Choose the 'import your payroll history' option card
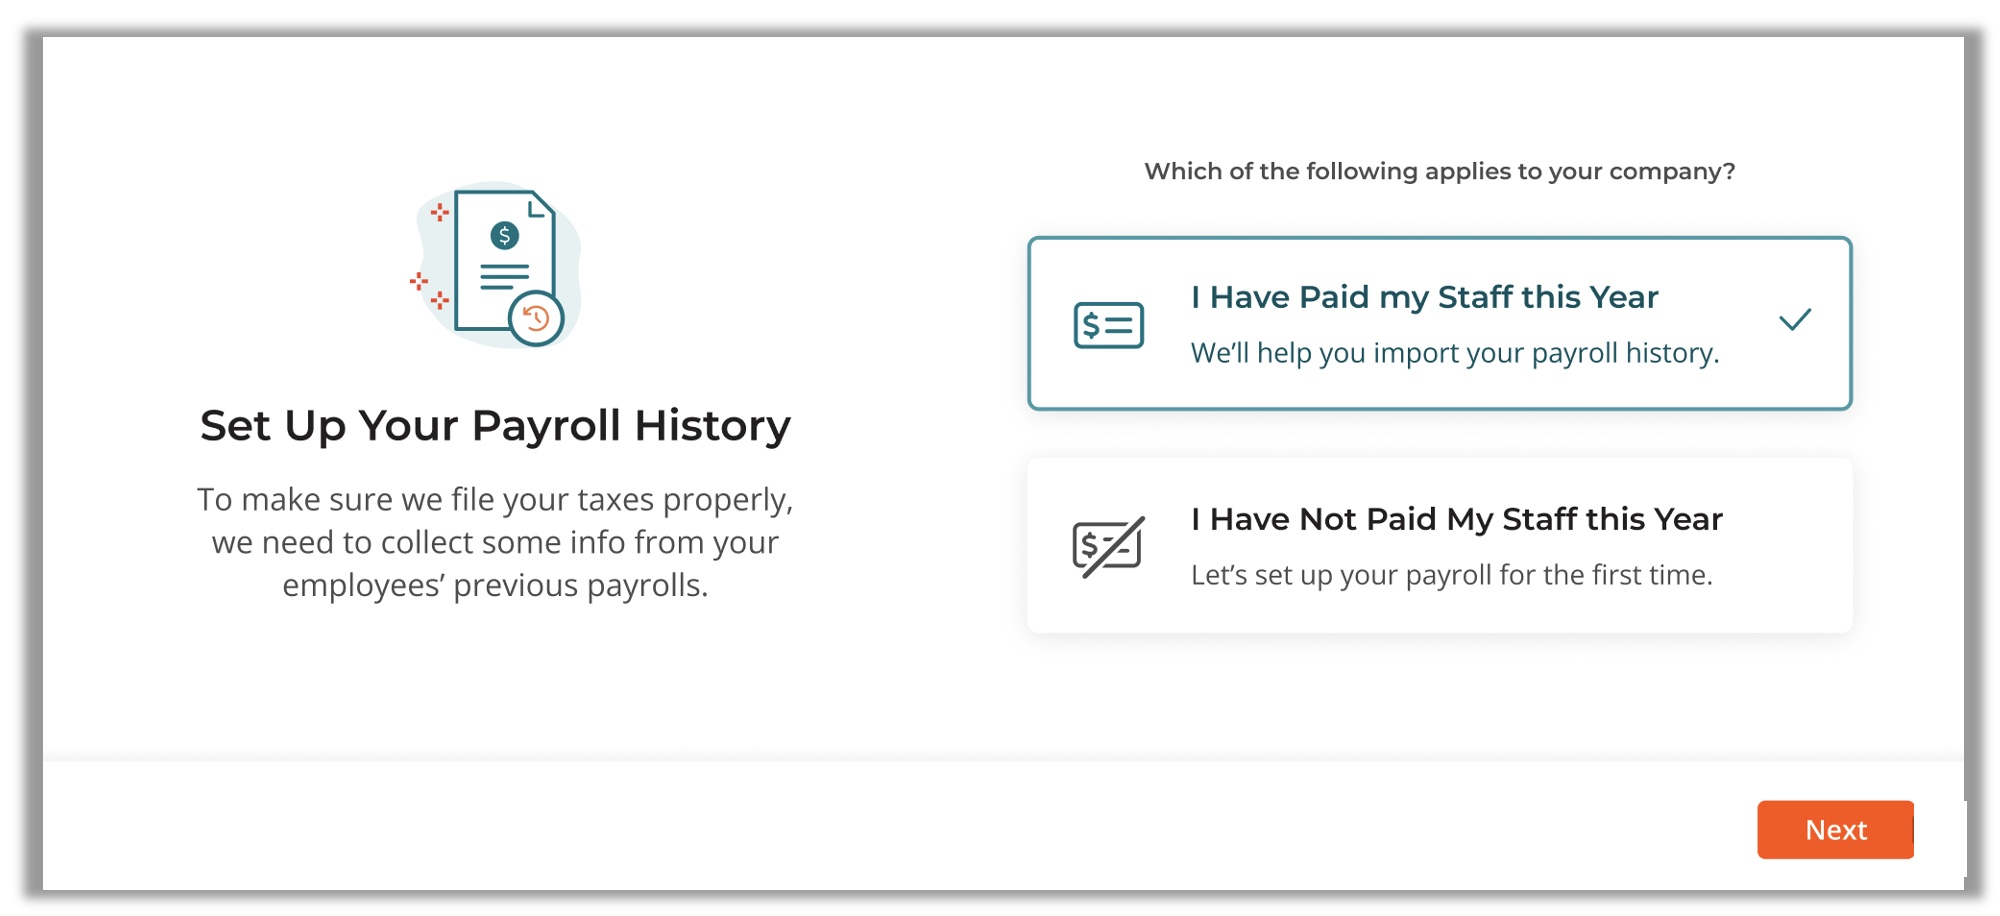Screen dimensions: 2000x916 pyautogui.click(x=1439, y=323)
